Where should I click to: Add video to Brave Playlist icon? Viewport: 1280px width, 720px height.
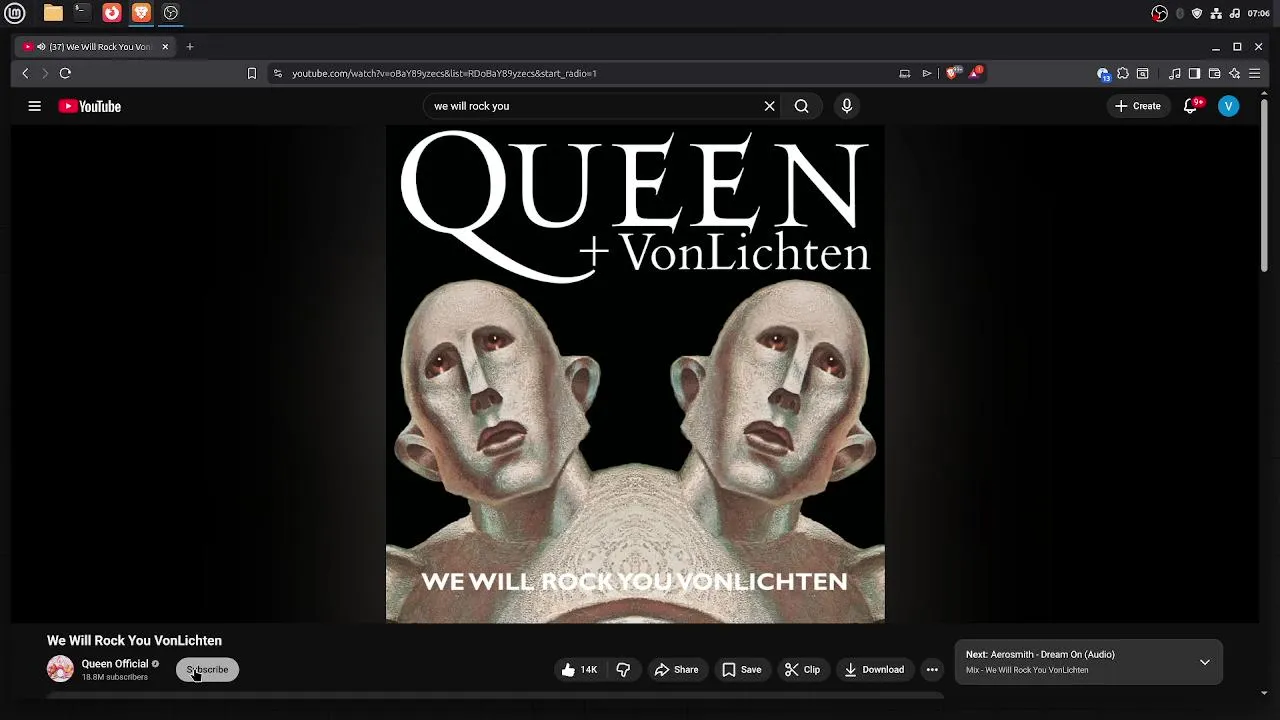tap(927, 73)
